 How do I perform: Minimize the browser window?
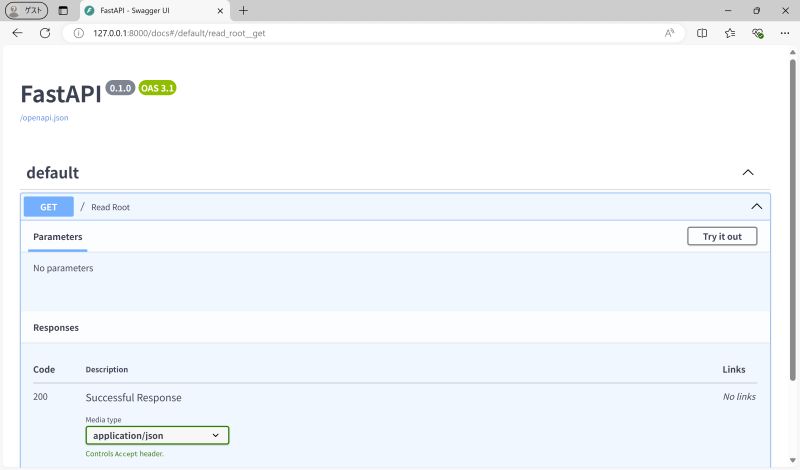pos(728,10)
